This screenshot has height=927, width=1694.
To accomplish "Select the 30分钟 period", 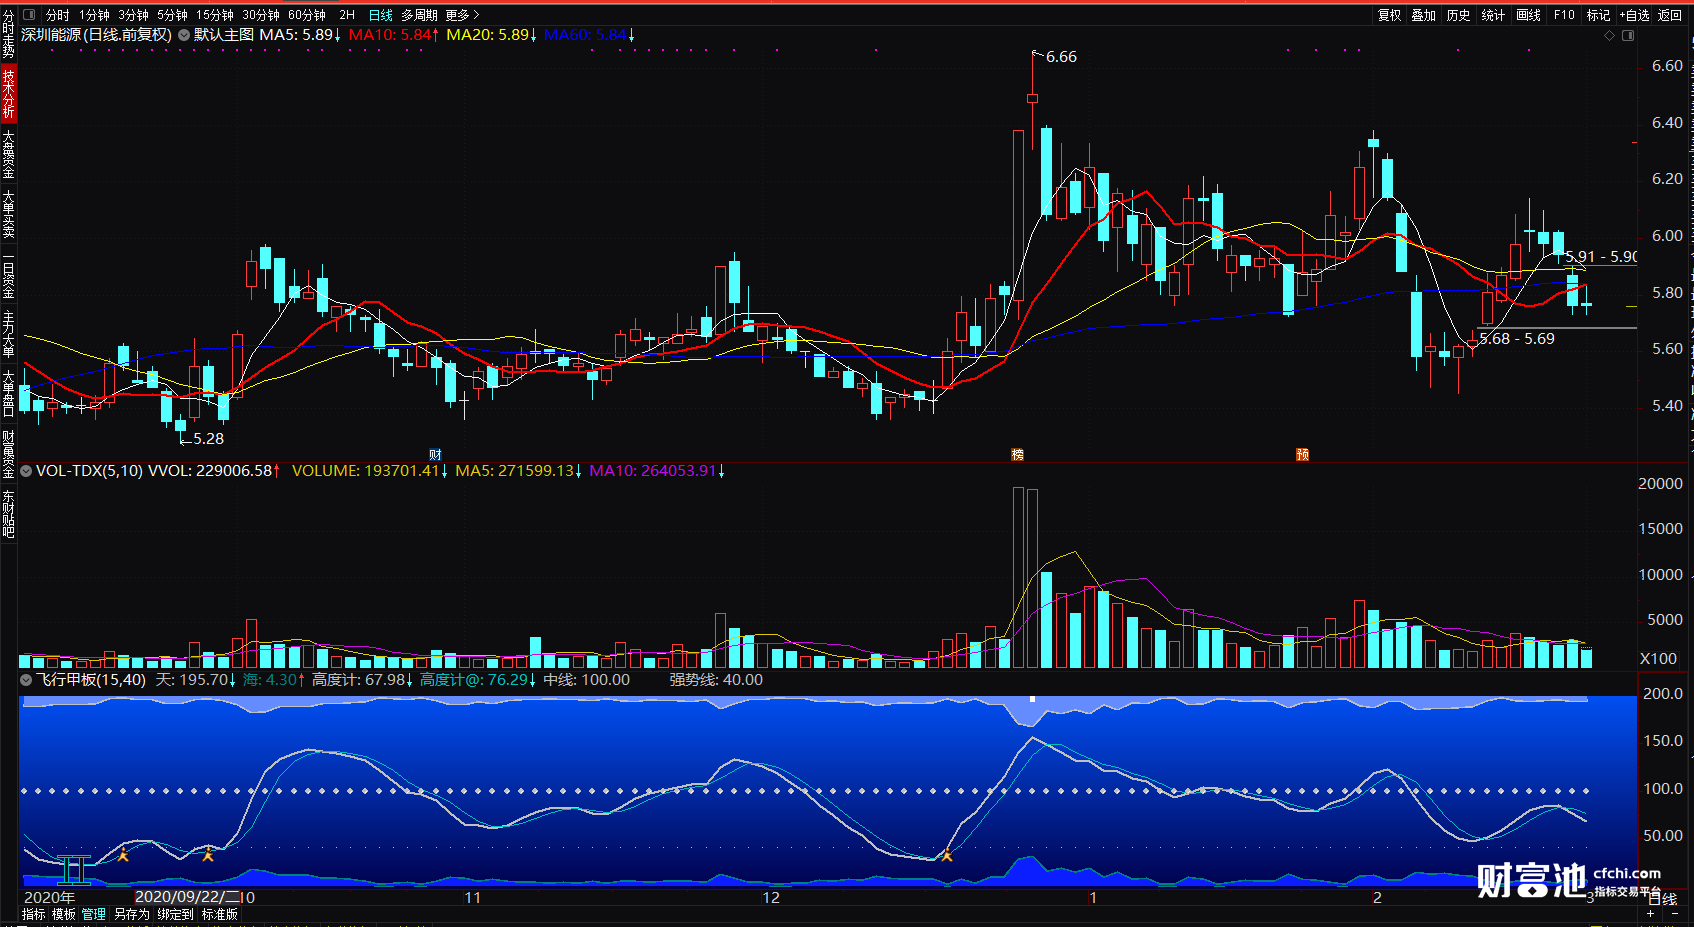I will coord(261,15).
